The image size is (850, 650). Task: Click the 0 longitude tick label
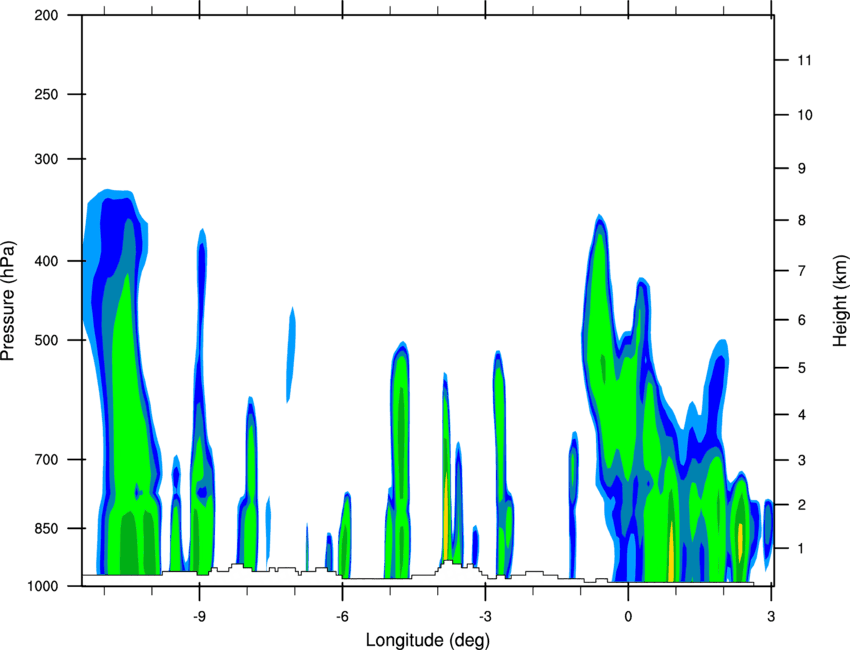click(628, 617)
